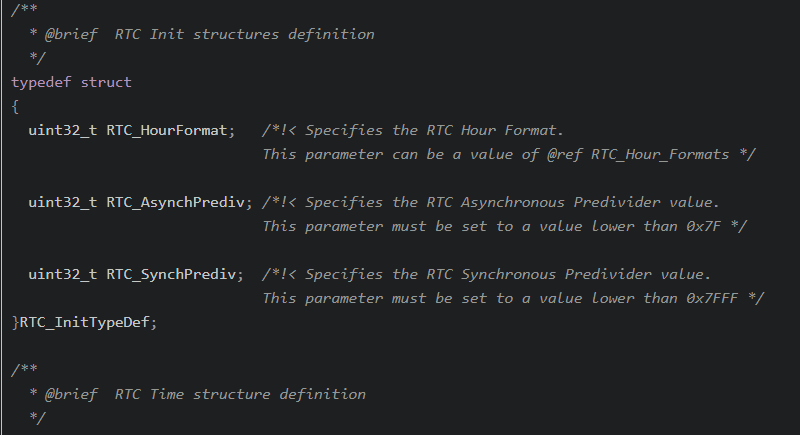Click the struct keyword
800x435 pixels.
coord(106,83)
